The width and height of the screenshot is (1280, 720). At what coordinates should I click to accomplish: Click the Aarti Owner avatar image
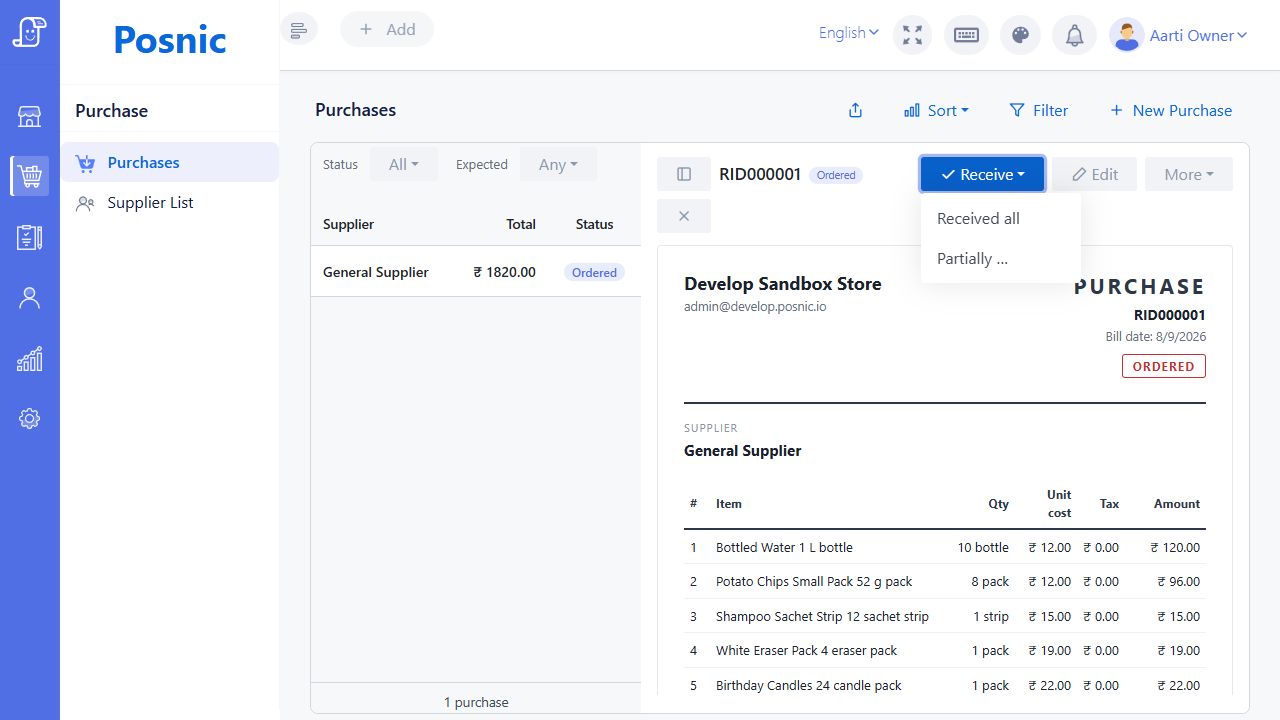pos(1127,35)
